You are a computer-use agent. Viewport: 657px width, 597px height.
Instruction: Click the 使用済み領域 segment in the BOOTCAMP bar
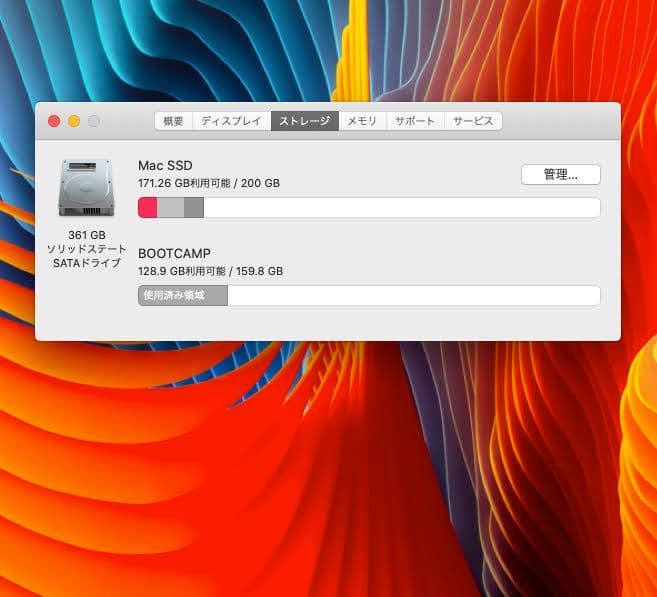(x=183, y=295)
